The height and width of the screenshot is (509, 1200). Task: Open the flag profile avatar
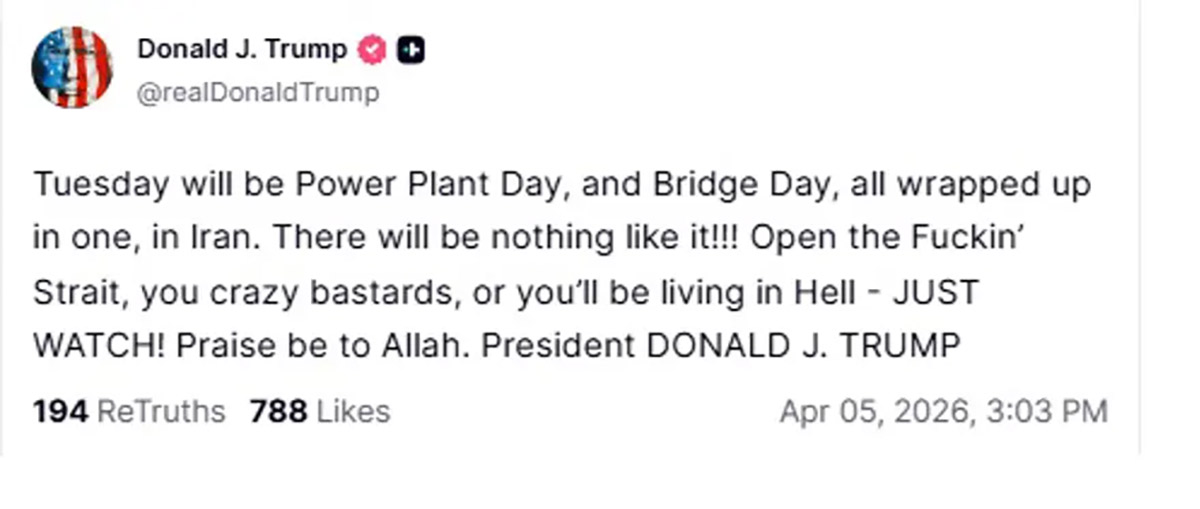(72, 67)
